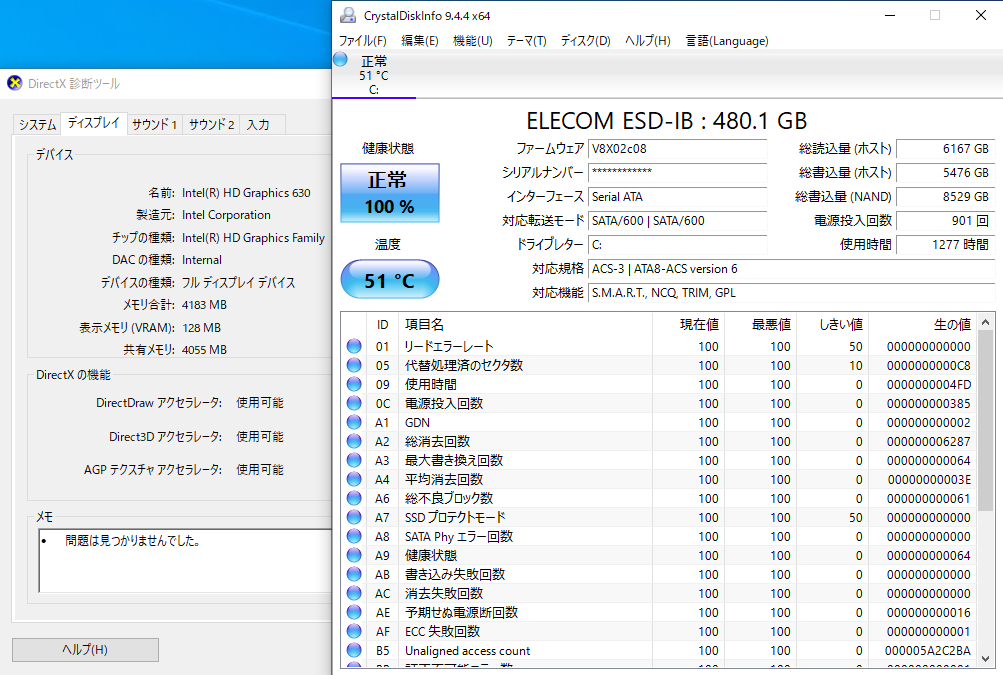The width and height of the screenshot is (1003, 675).
Task: Click status orb for A8 SATA Phy row
Action: [354, 536]
